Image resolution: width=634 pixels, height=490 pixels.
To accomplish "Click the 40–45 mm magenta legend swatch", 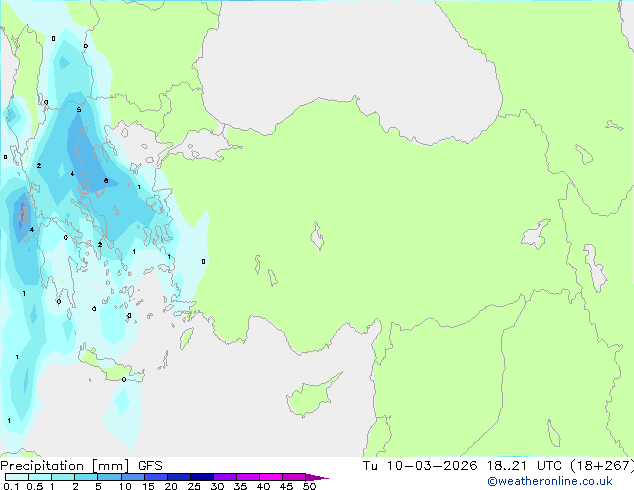I will point(271,477).
